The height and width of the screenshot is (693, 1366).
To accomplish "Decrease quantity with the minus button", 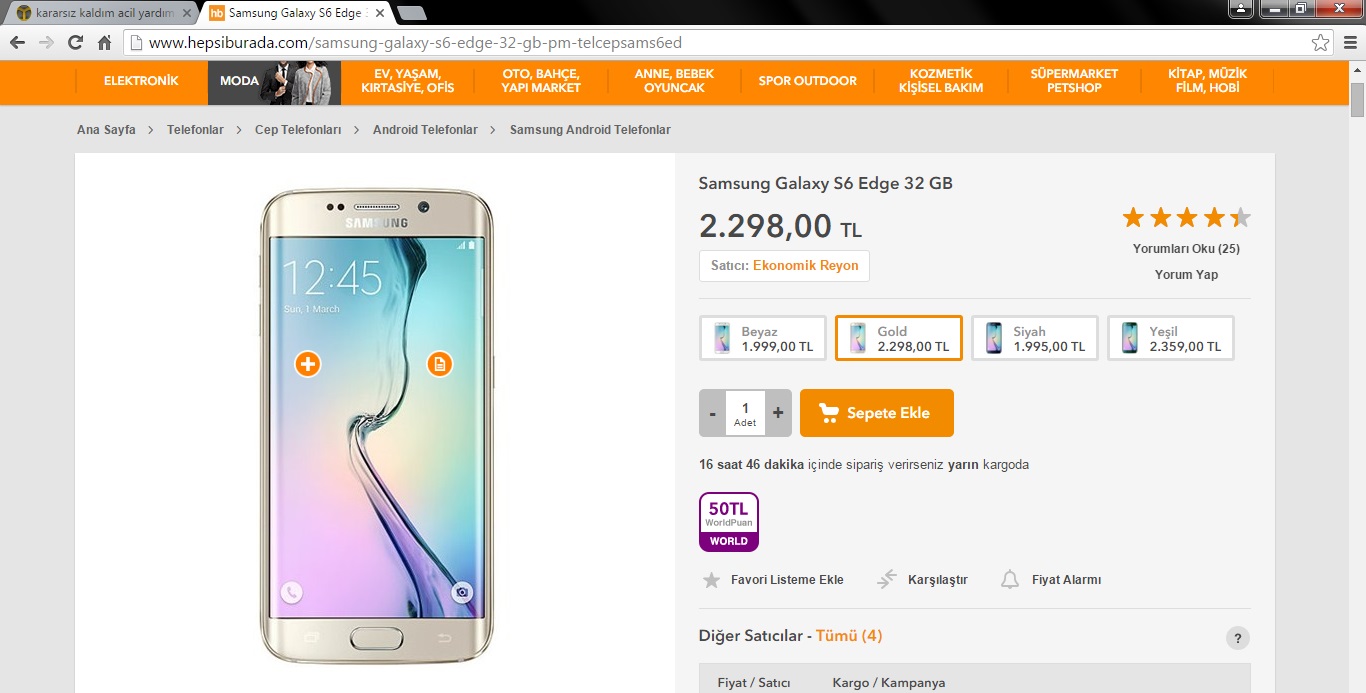I will [712, 413].
